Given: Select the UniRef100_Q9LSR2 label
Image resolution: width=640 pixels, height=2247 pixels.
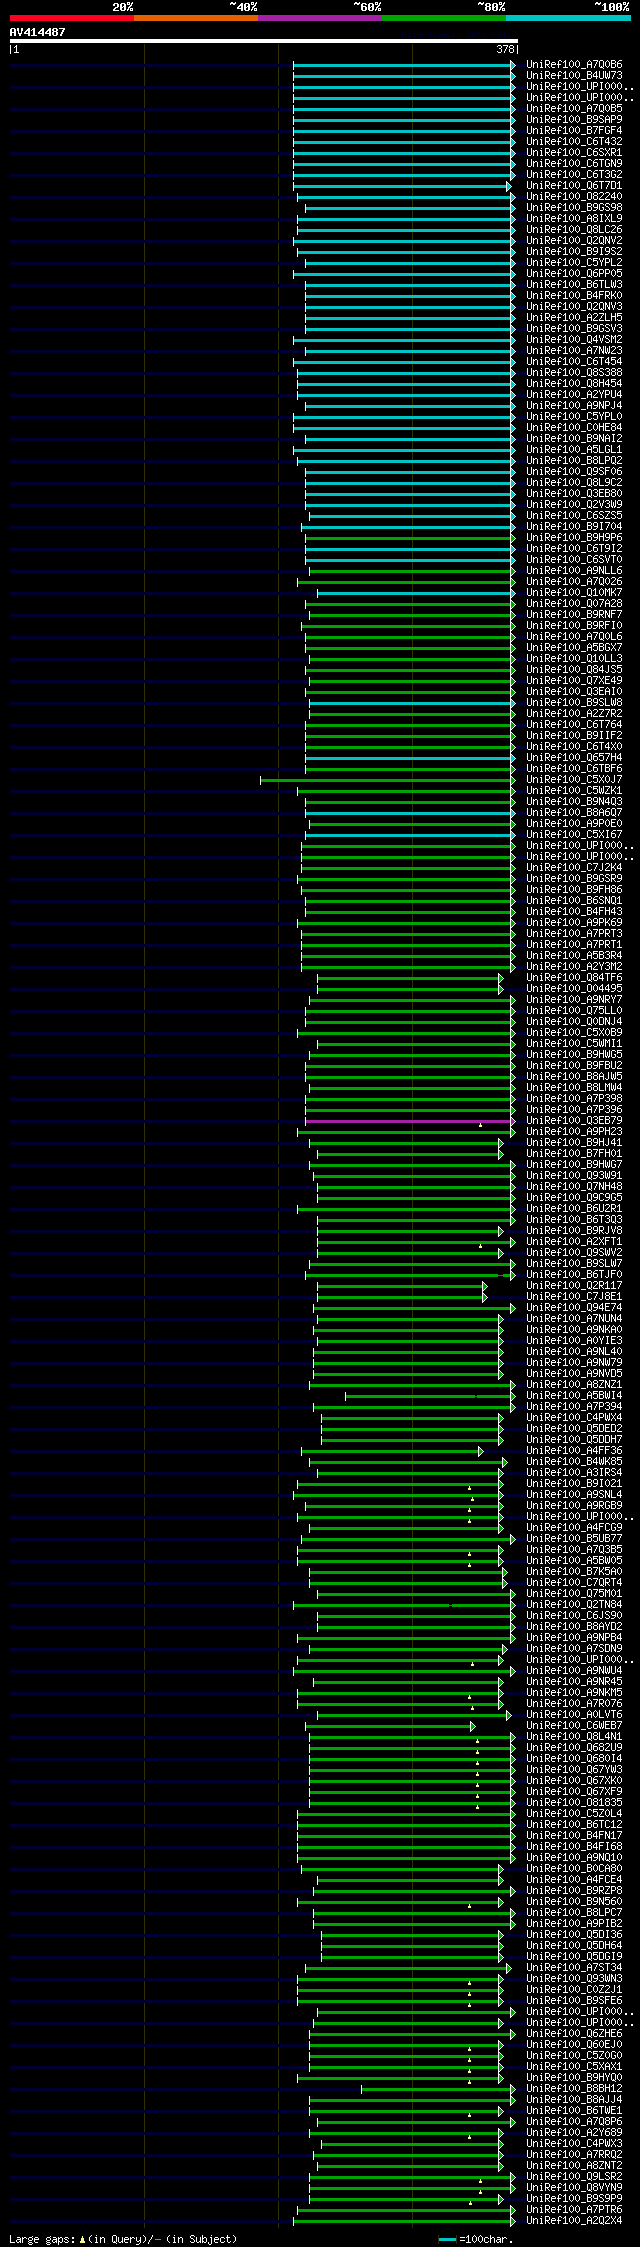Looking at the screenshot, I should (x=574, y=2177).
